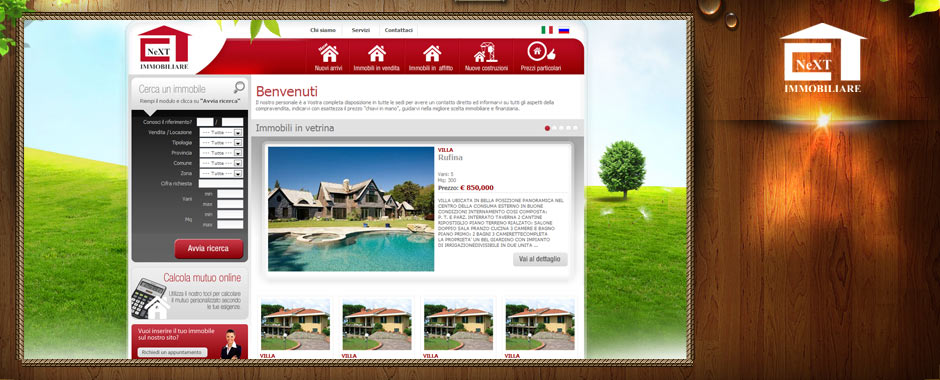Click the search magnifier icon
This screenshot has width=940, height=380.
click(239, 88)
